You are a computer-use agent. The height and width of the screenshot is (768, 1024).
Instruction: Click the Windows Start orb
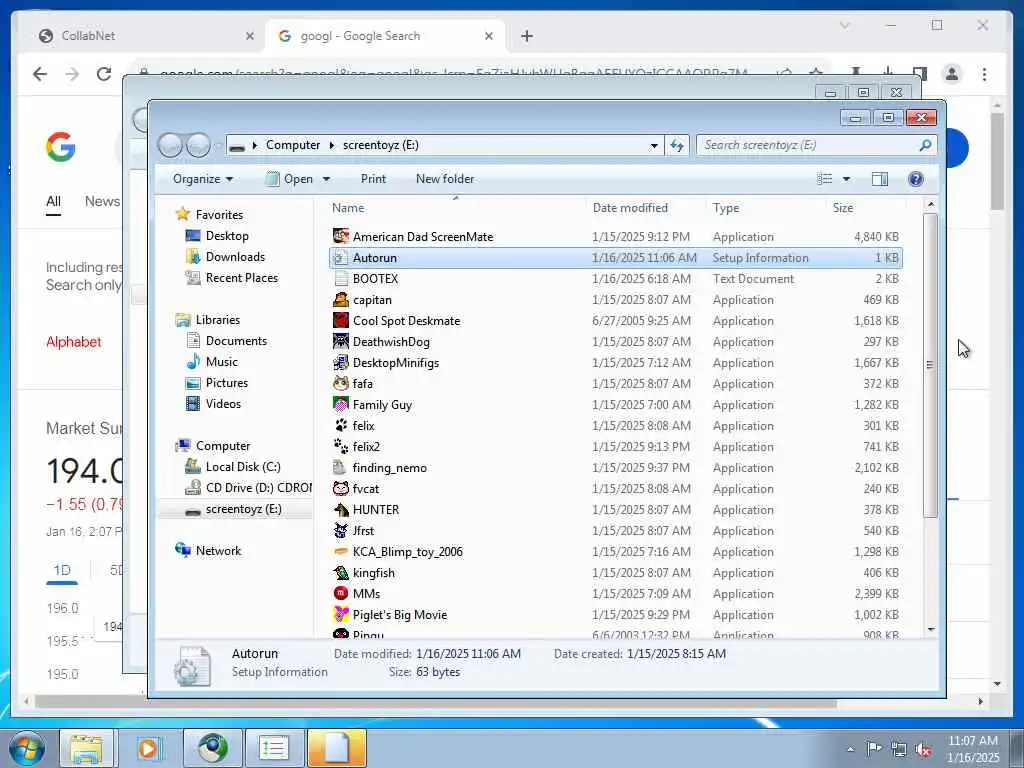(27, 748)
